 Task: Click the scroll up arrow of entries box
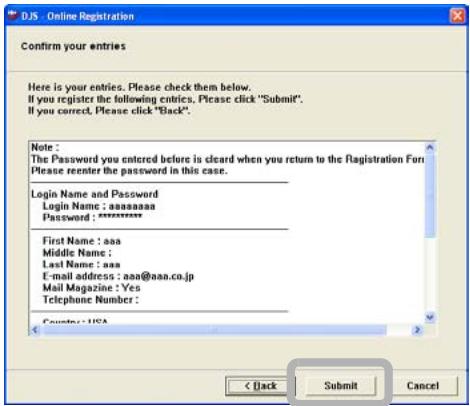click(430, 147)
